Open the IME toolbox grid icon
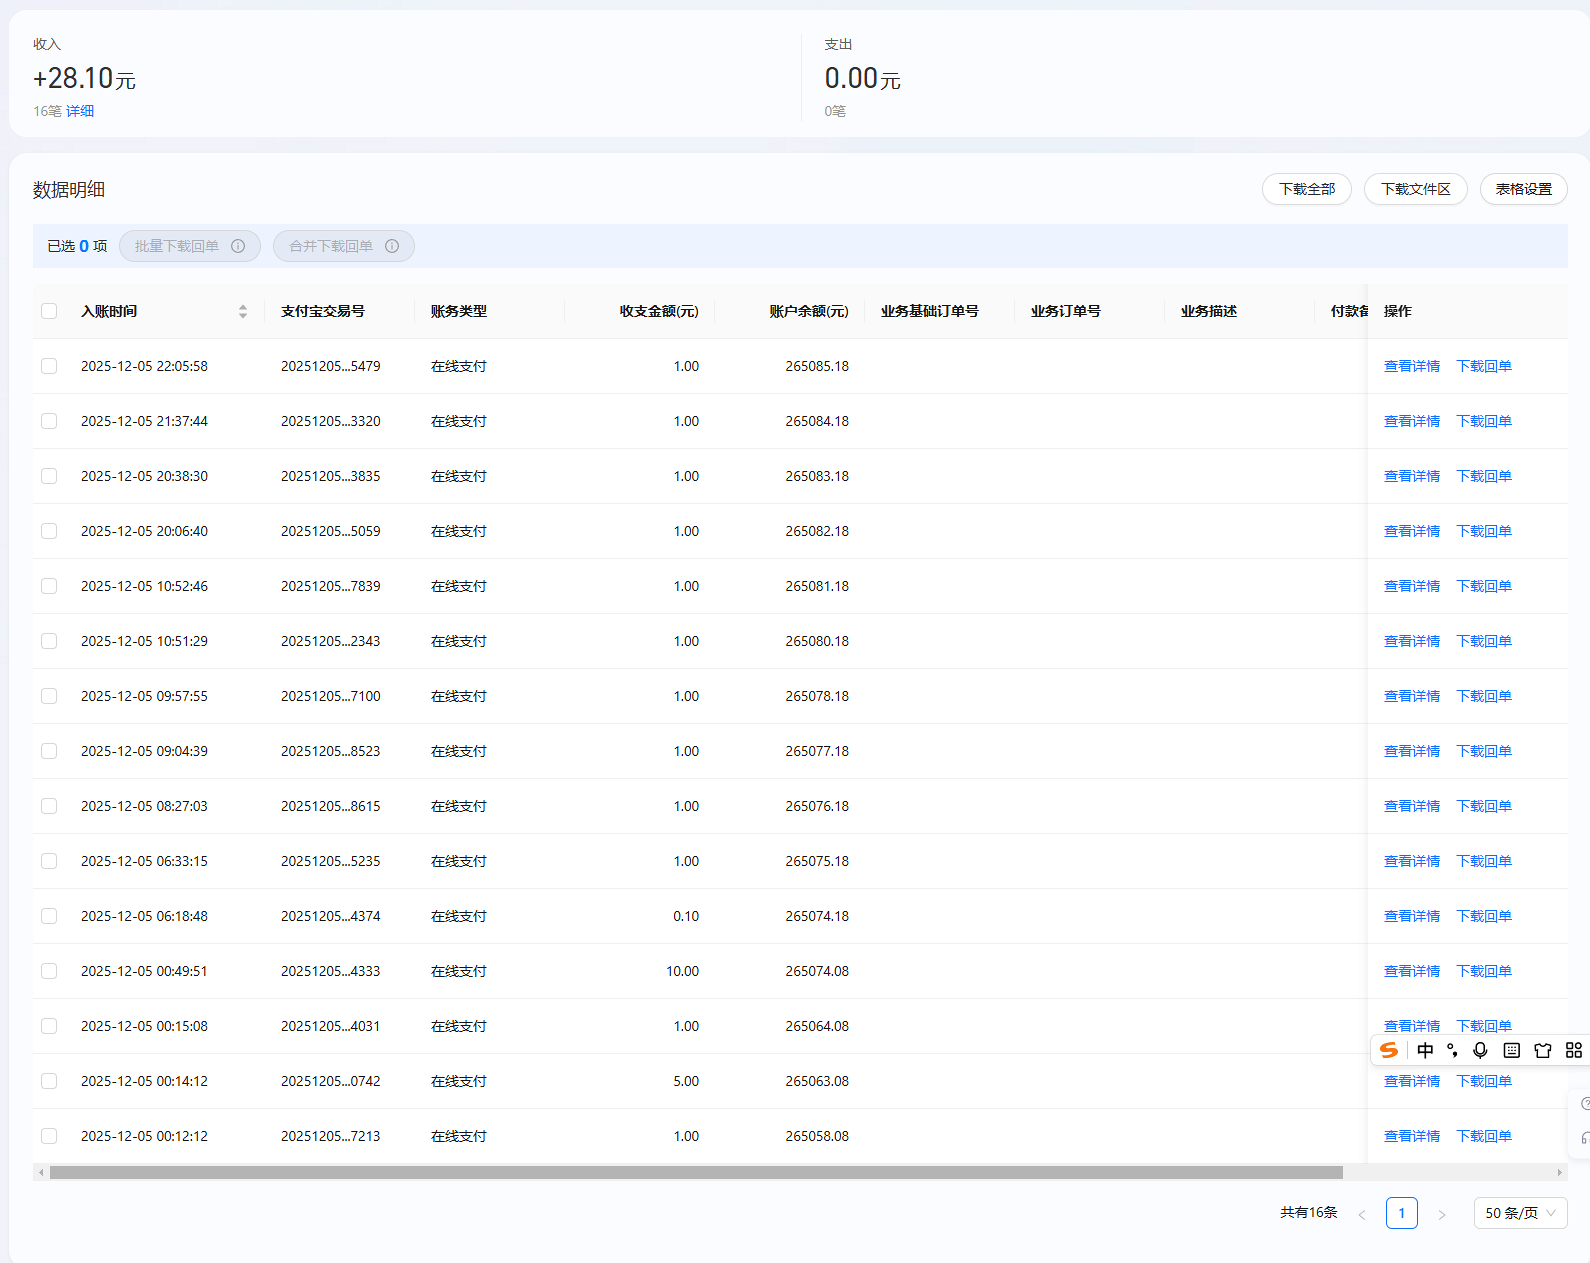1590x1263 pixels. pyautogui.click(x=1574, y=1050)
